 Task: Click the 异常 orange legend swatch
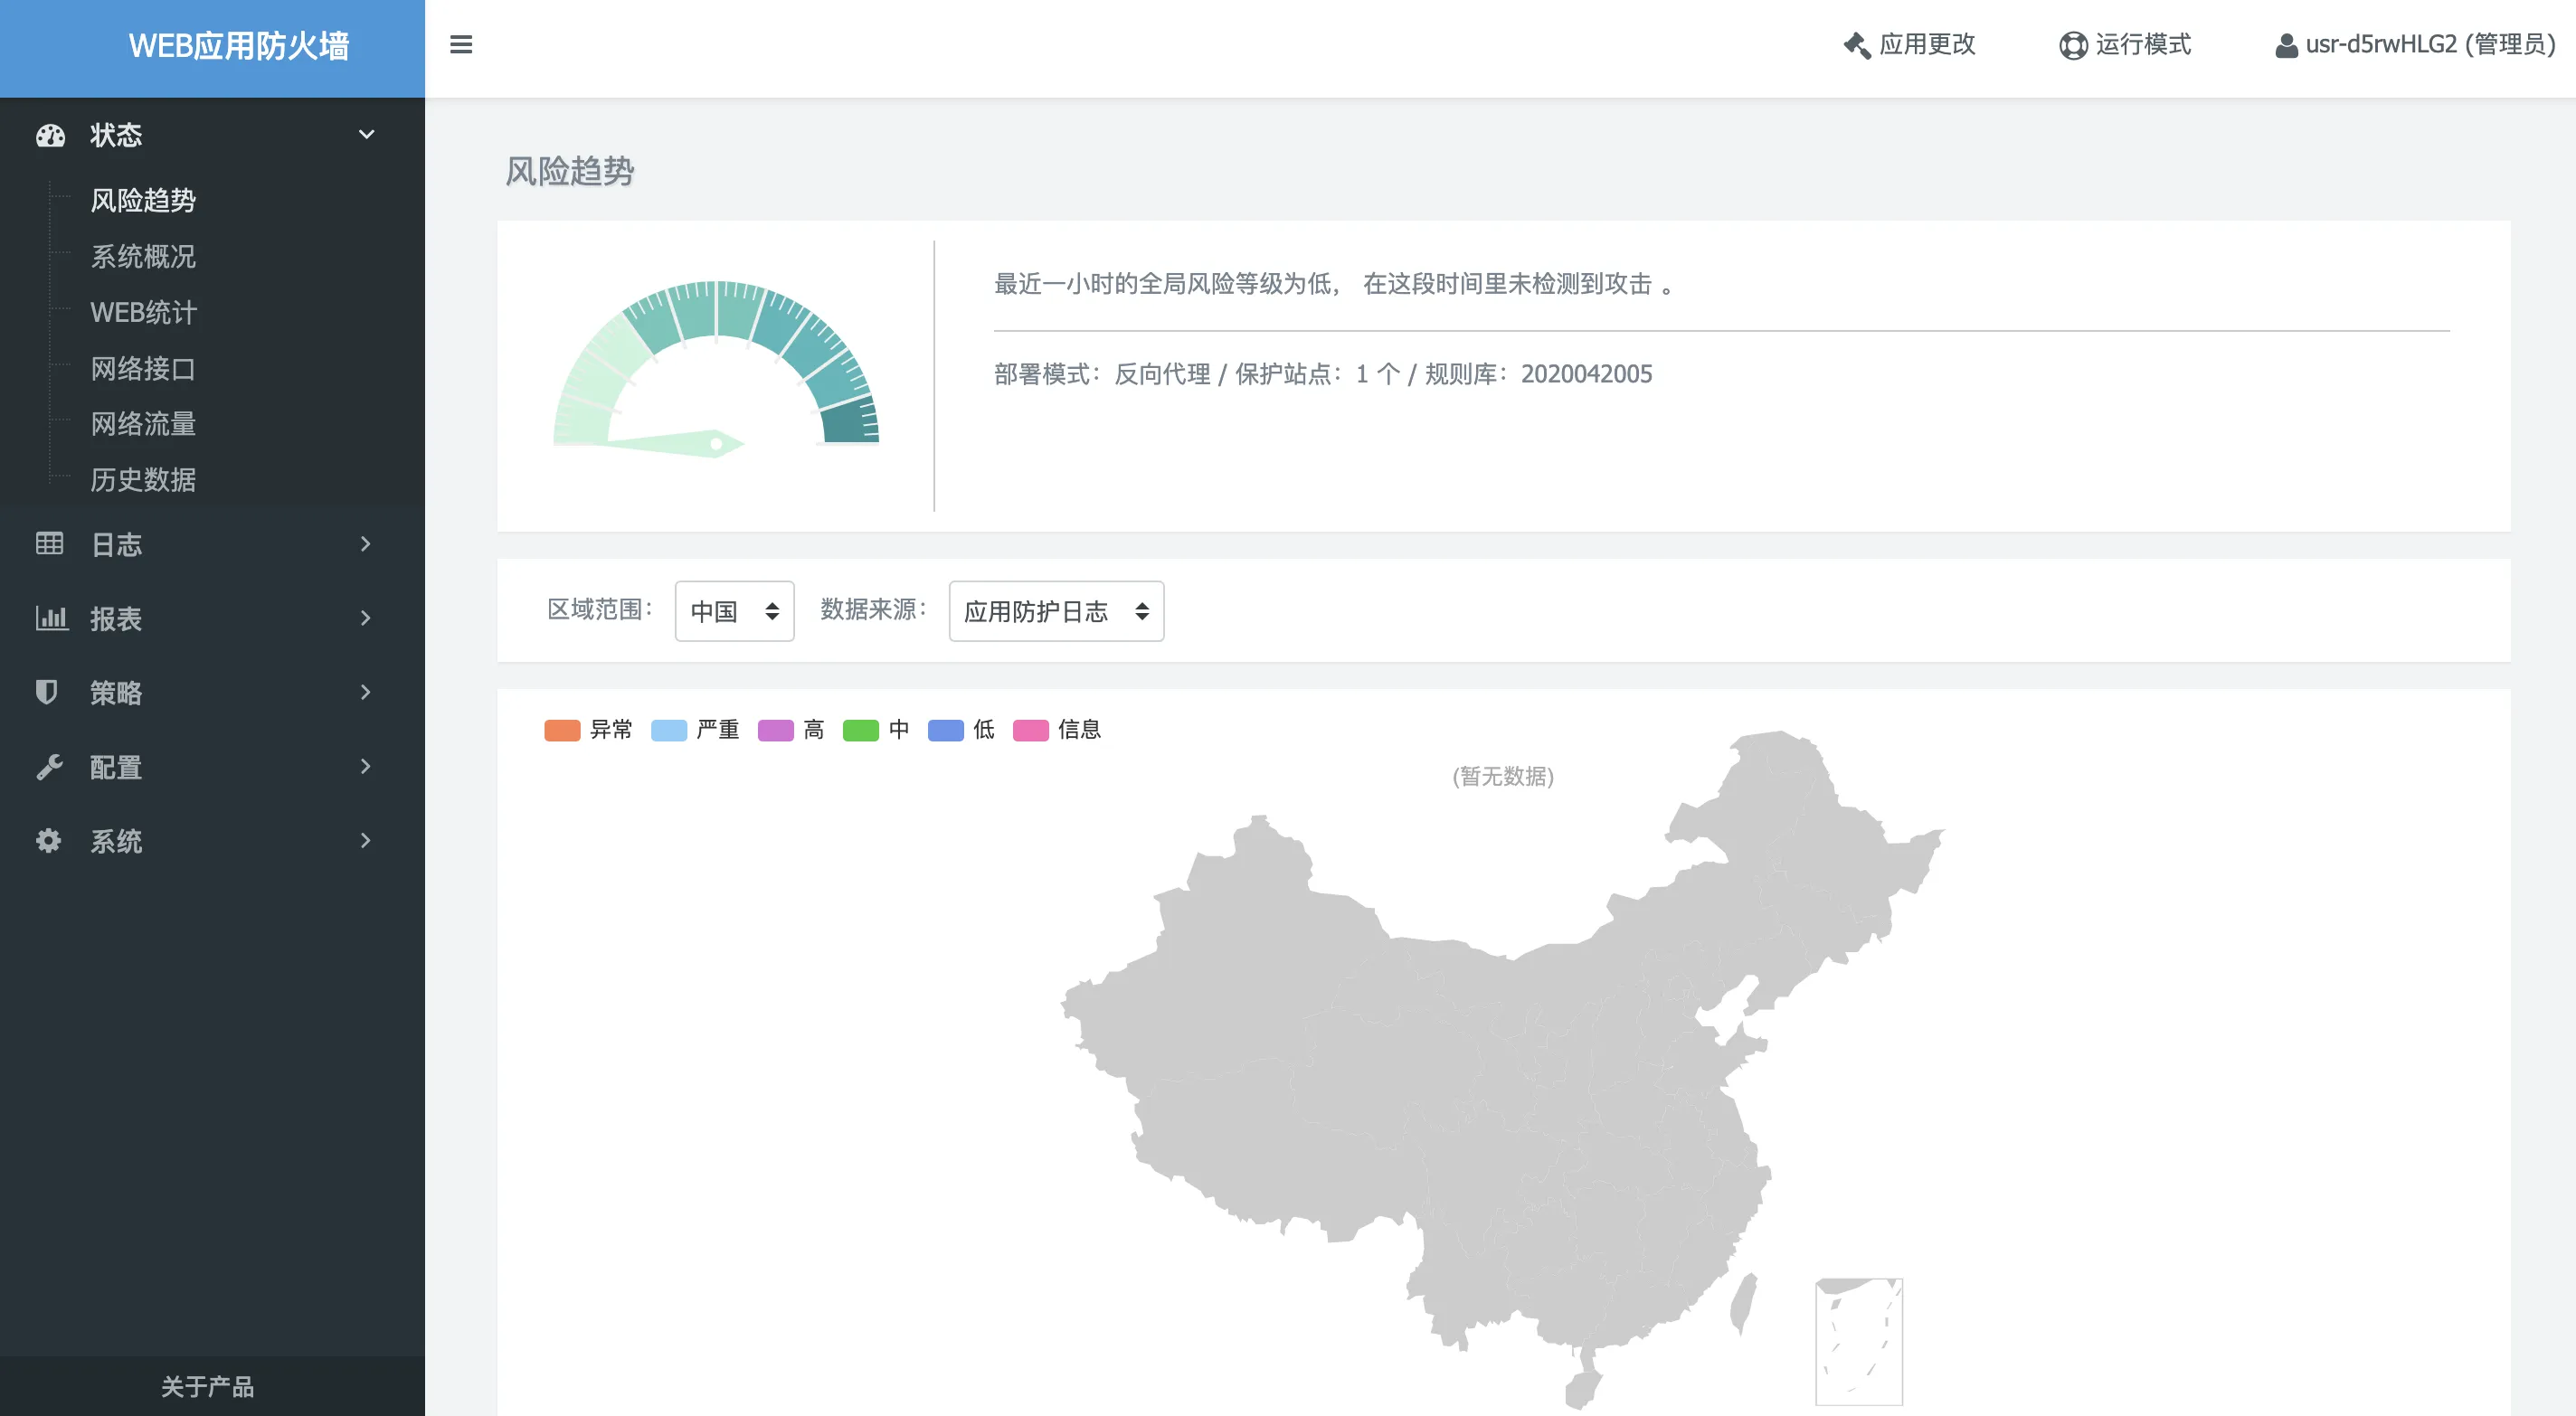coord(562,730)
